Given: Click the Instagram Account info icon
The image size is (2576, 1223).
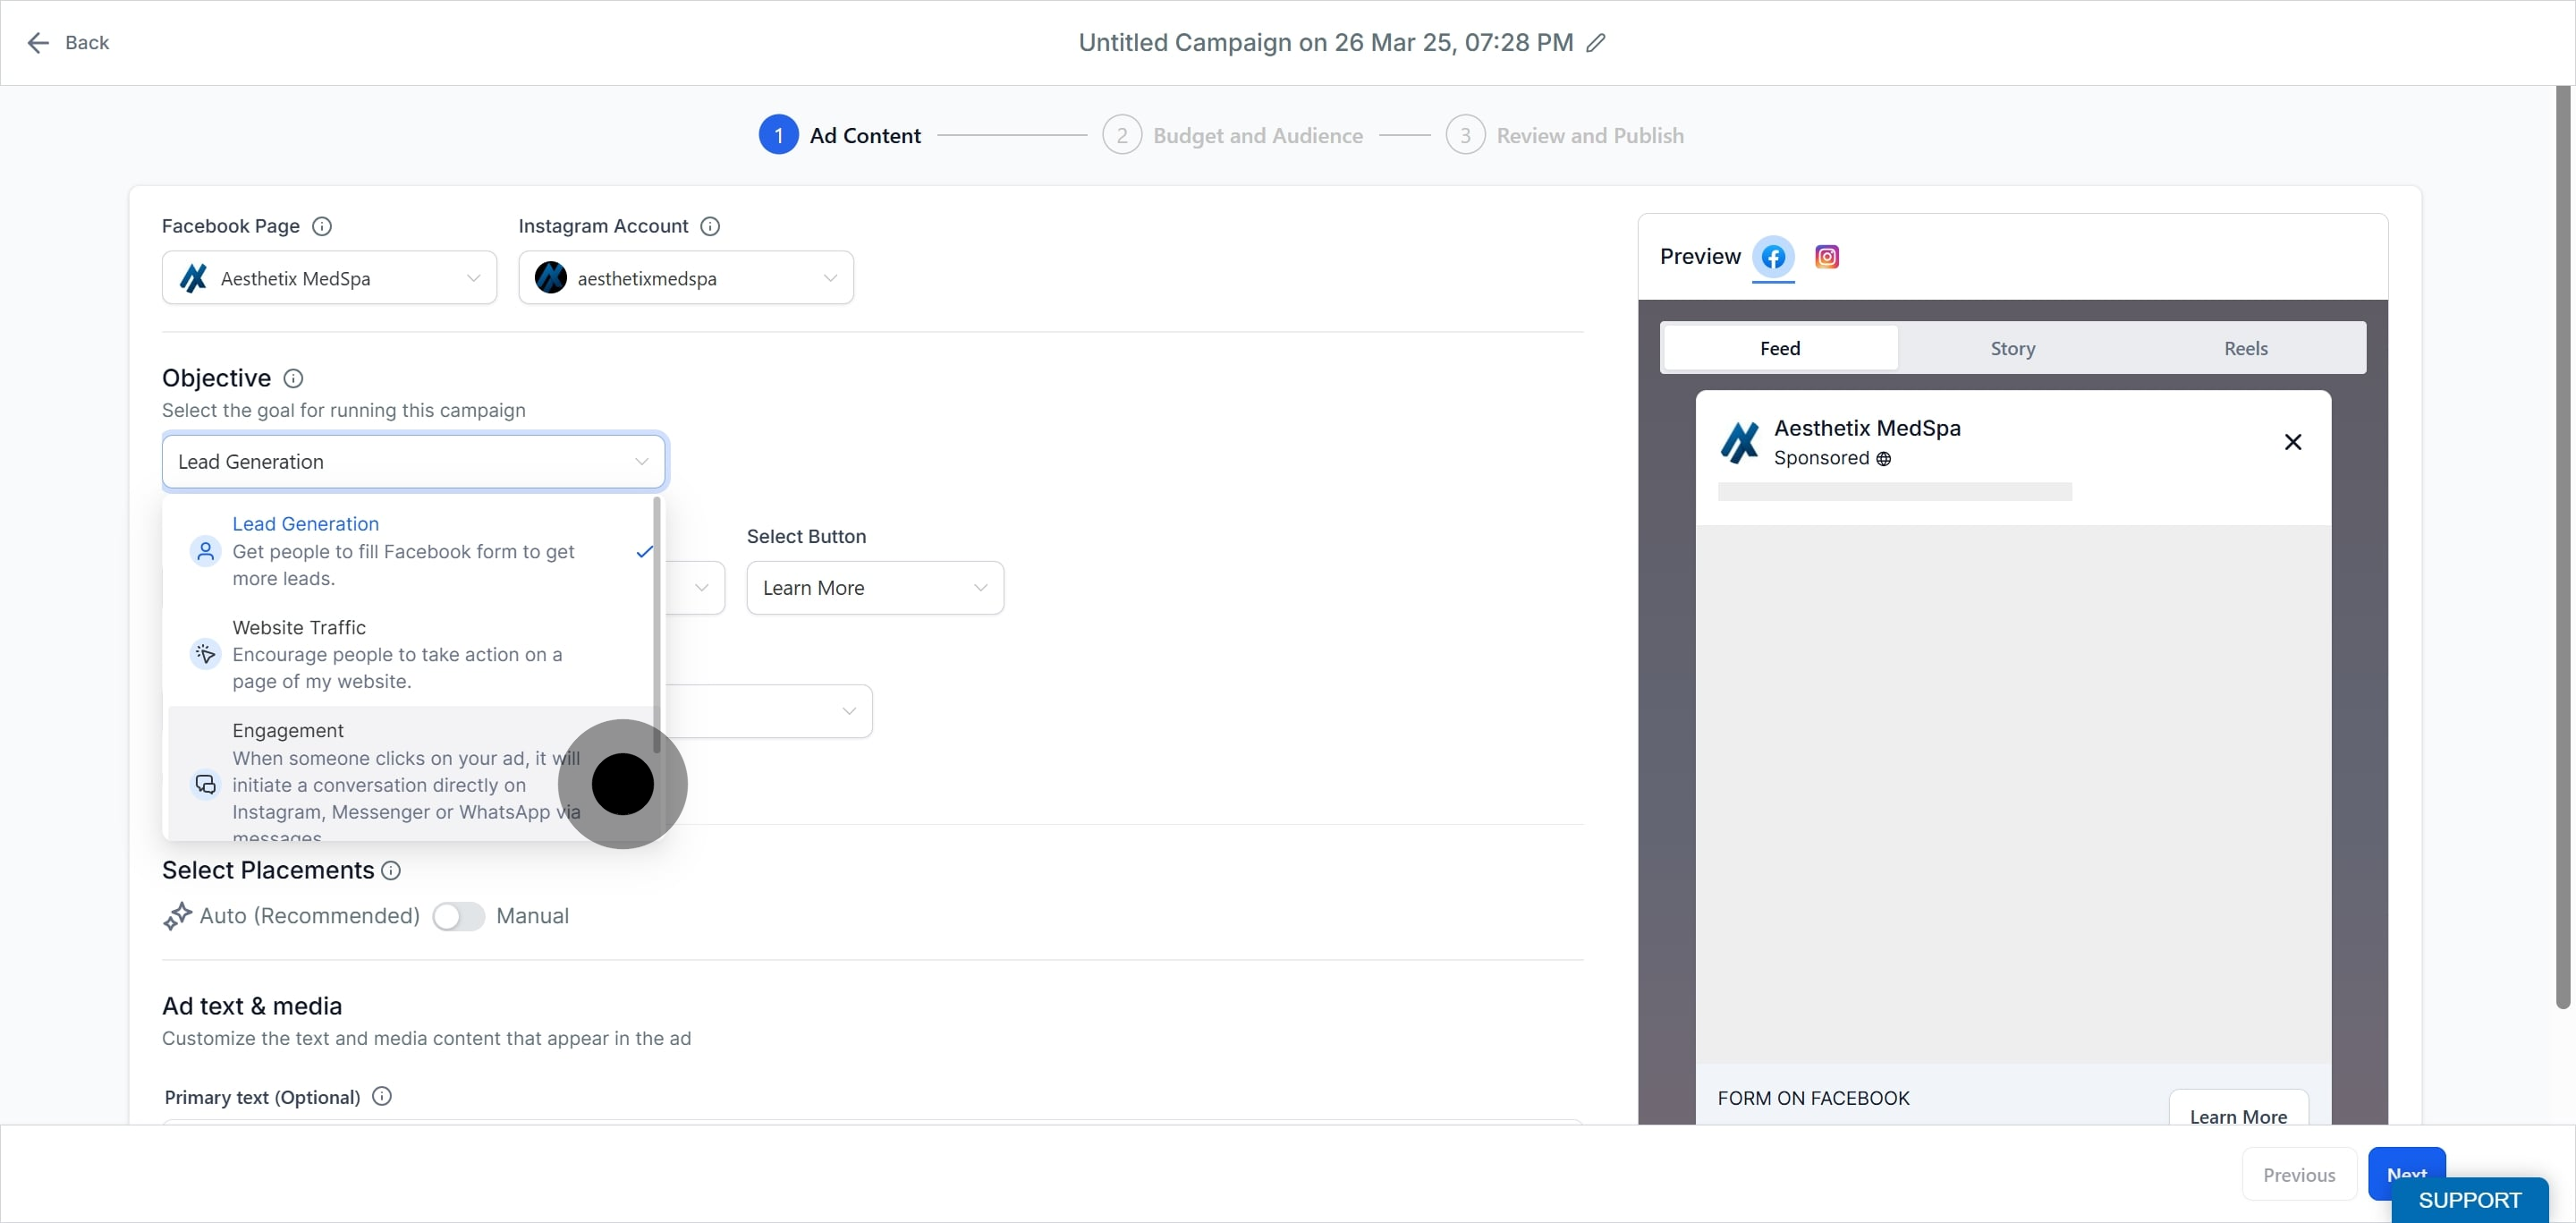Looking at the screenshot, I should pos(710,226).
